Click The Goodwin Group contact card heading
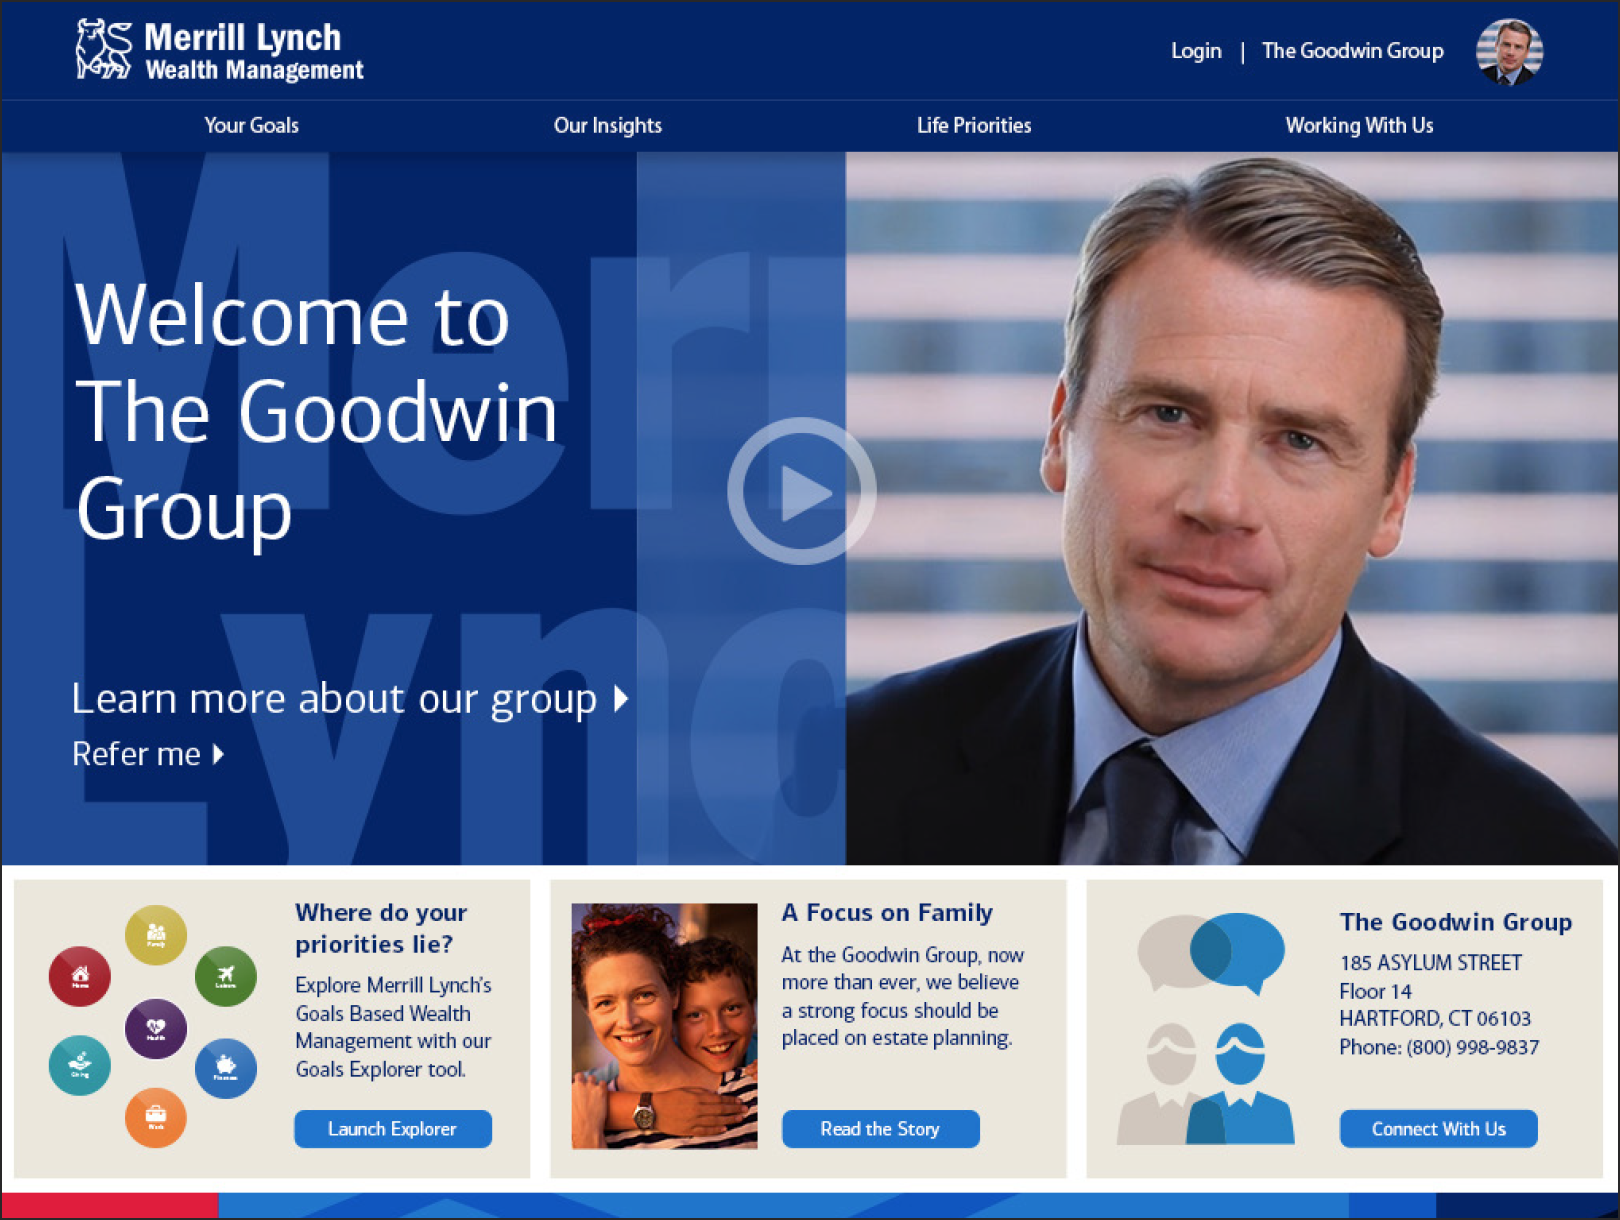The image size is (1620, 1220). click(1456, 922)
